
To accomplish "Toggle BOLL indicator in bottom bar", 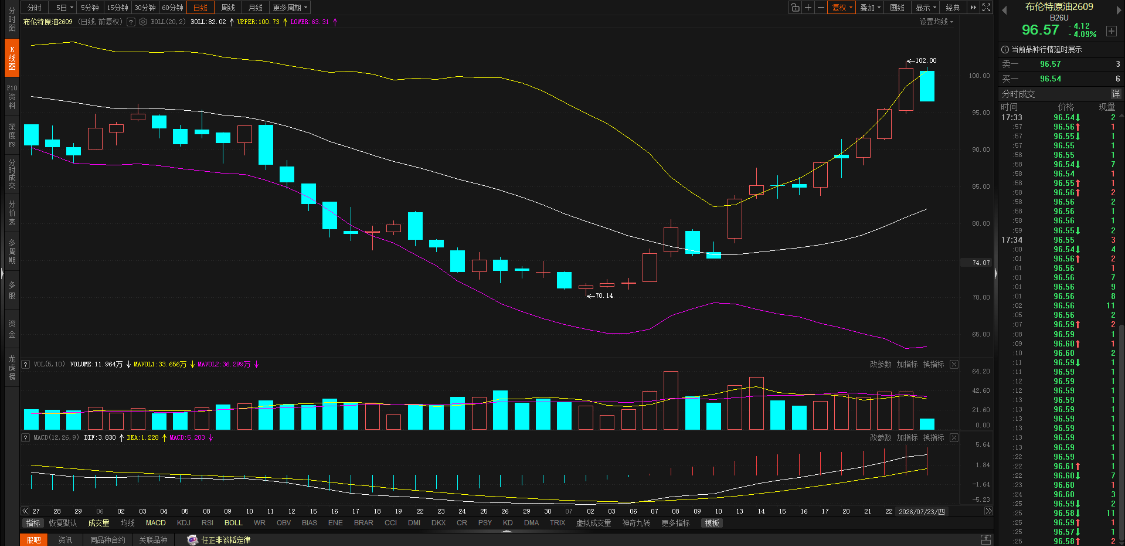I will 232,523.
